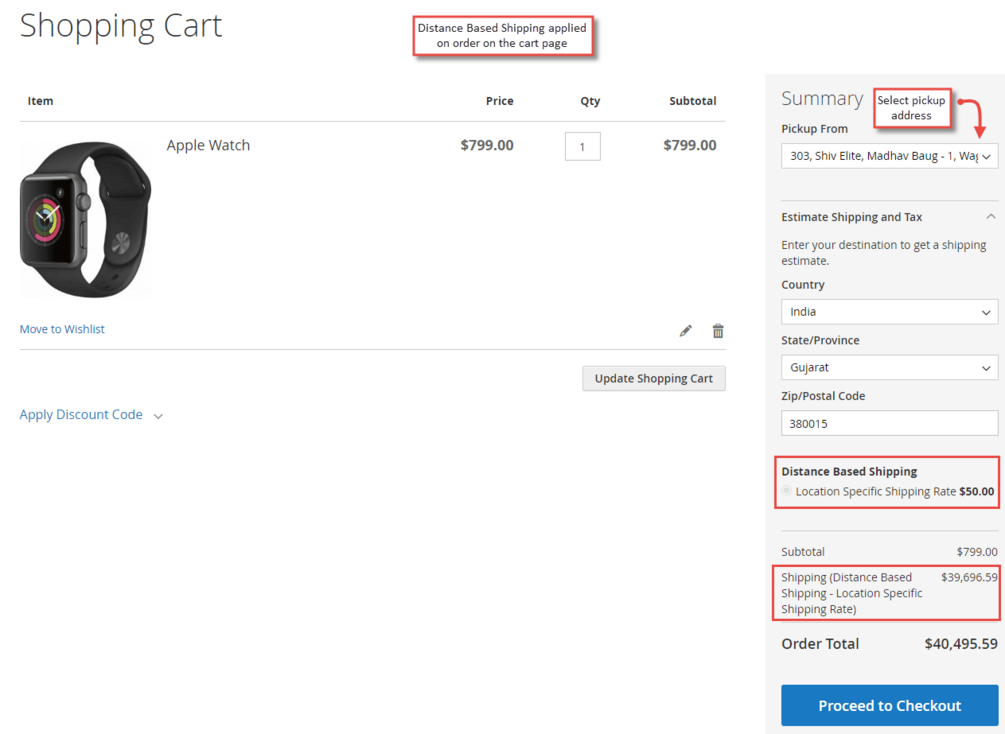Click the pencil edit item icon
The height and width of the screenshot is (734, 1005).
[685, 331]
